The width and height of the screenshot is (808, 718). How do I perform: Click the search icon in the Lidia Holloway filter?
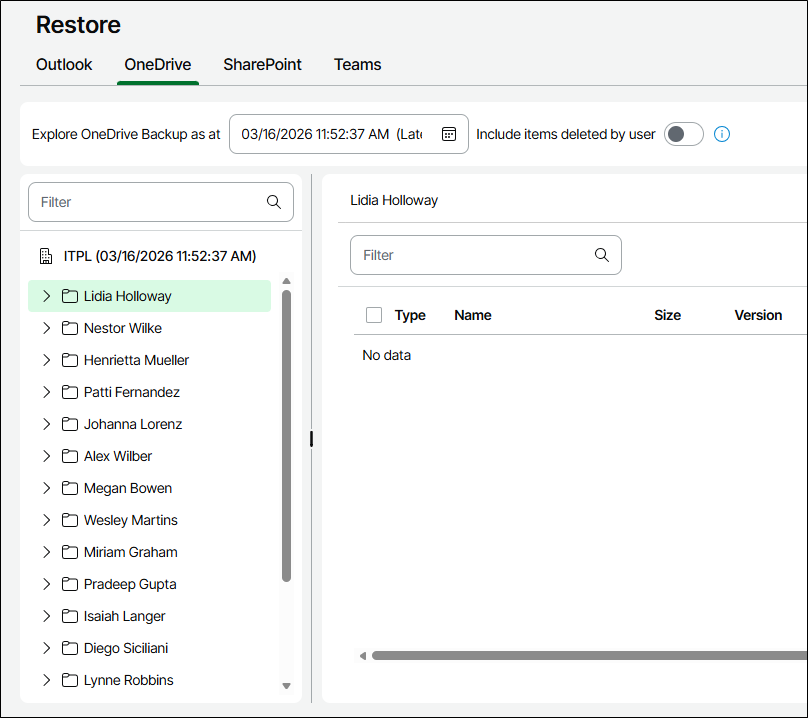click(x=602, y=255)
